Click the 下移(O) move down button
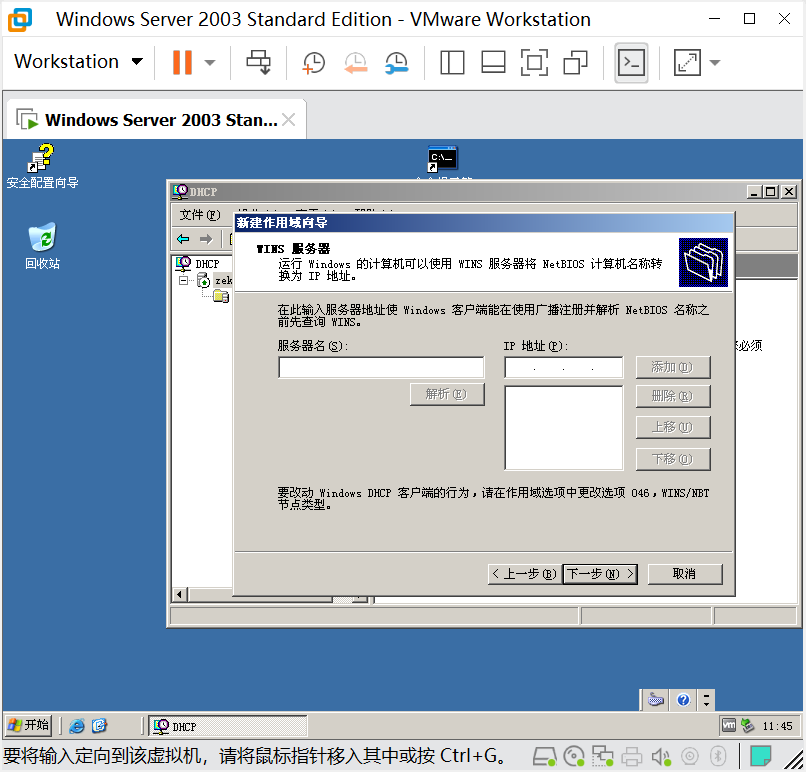 tap(673, 458)
